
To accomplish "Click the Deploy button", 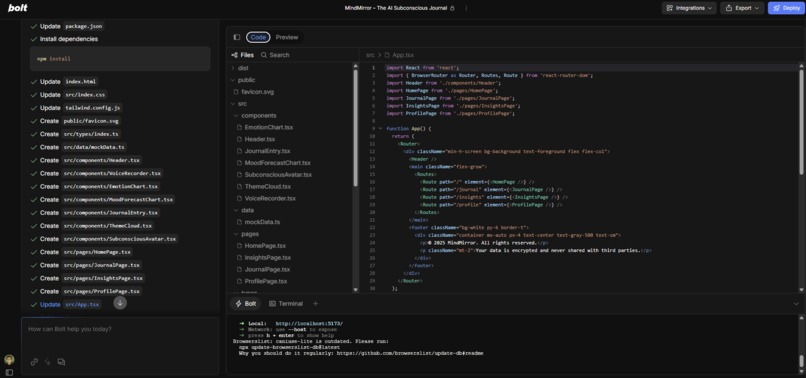I will click(786, 8).
